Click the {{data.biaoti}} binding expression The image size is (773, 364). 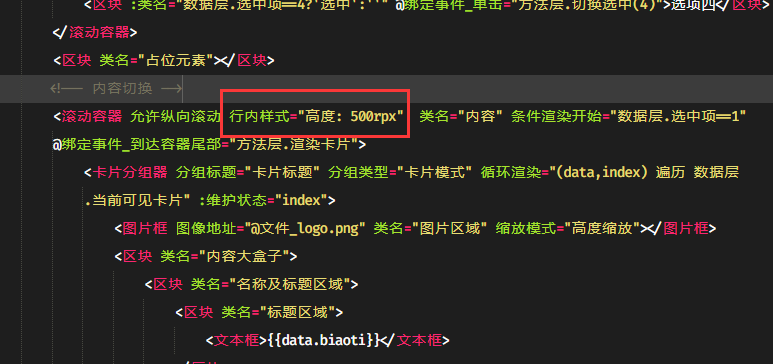coord(324,341)
